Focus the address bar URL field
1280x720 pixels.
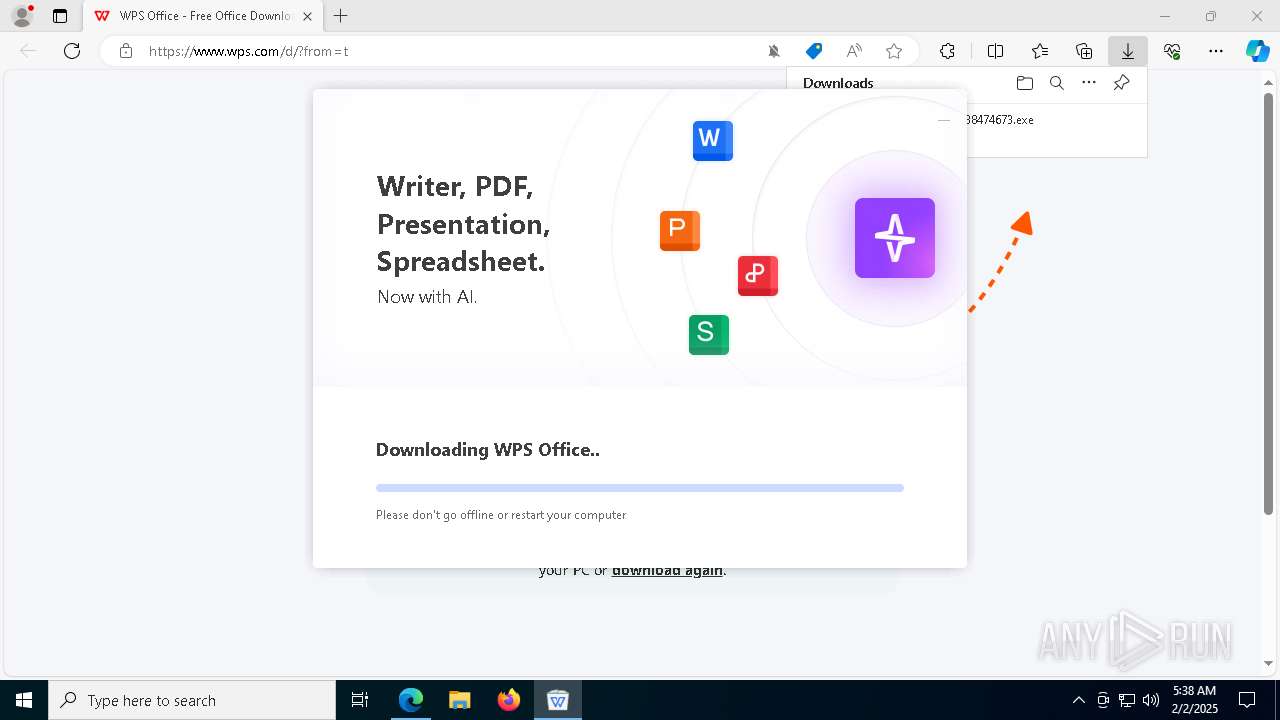pyautogui.click(x=450, y=51)
